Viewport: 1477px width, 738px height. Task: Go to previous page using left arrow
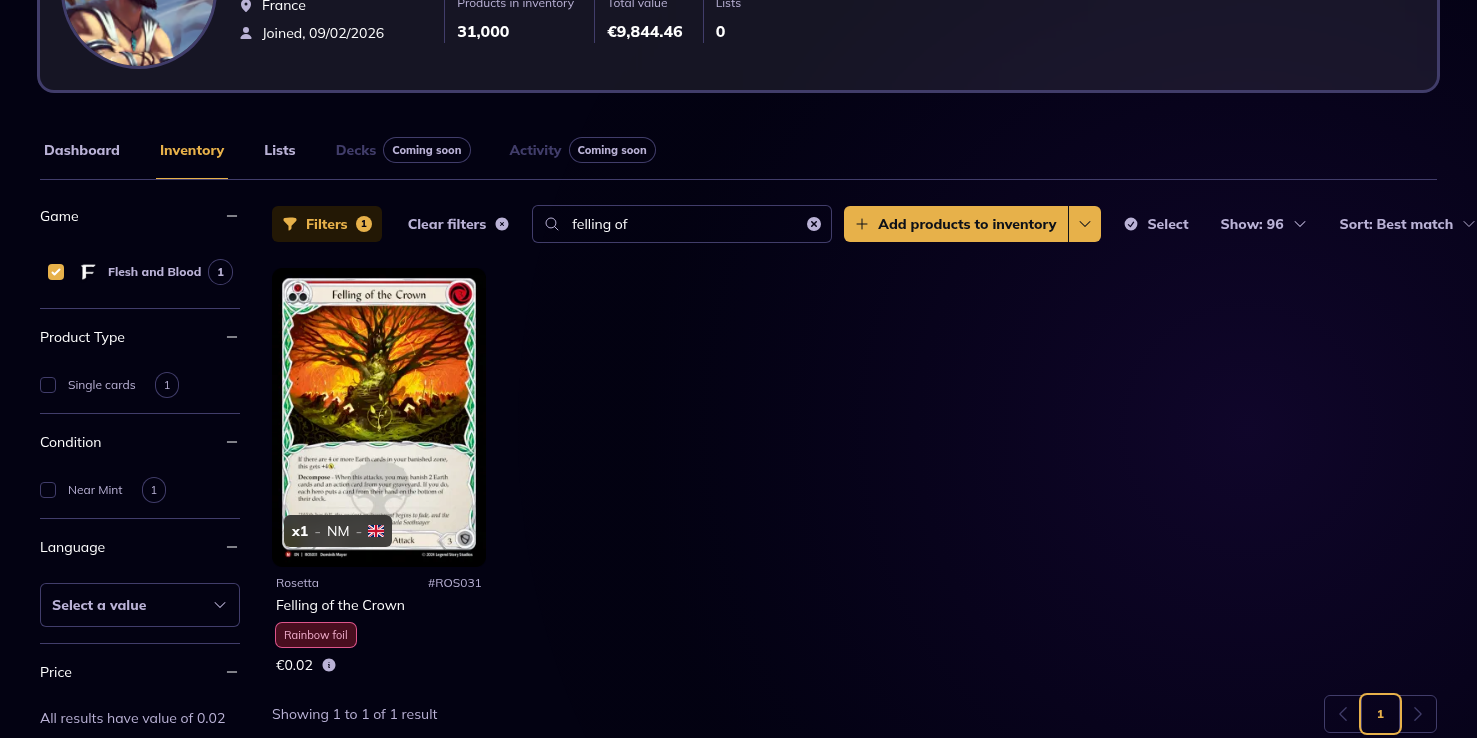coord(1342,714)
